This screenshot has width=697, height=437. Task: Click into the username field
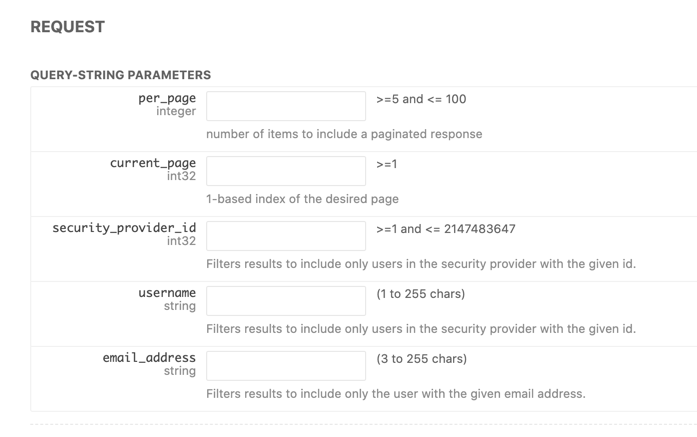tap(286, 301)
